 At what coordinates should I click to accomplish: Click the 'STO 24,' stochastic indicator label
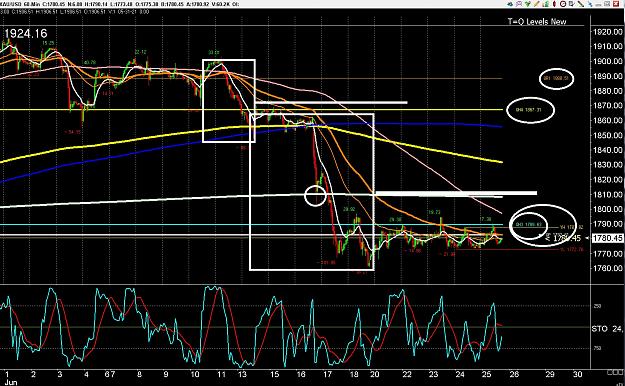607,329
